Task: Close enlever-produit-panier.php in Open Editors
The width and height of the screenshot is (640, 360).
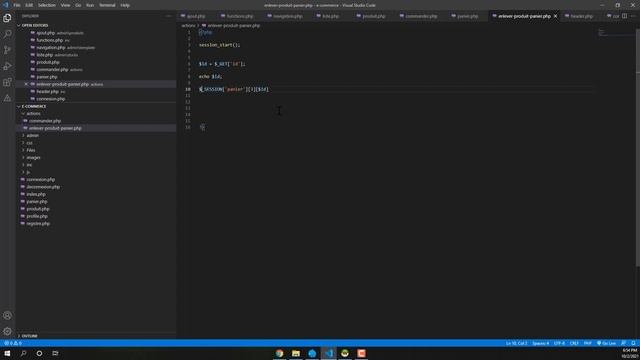Action: pyautogui.click(x=26, y=84)
